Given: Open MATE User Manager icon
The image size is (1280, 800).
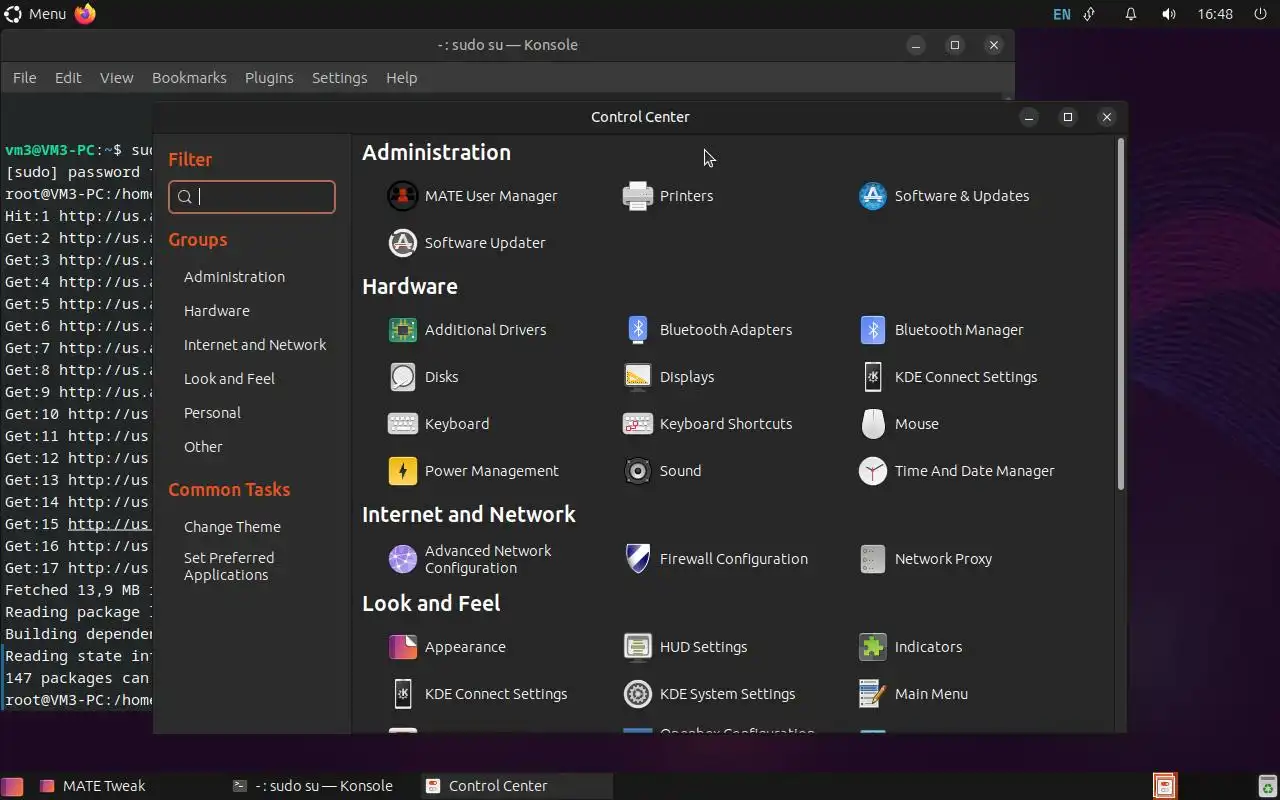Looking at the screenshot, I should click(402, 196).
